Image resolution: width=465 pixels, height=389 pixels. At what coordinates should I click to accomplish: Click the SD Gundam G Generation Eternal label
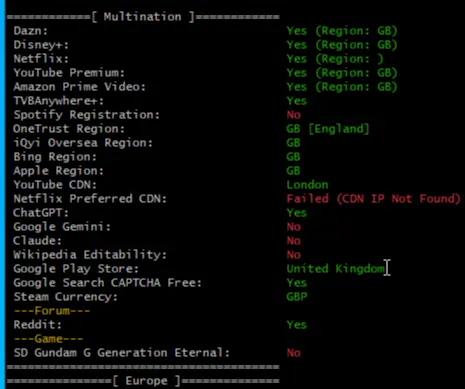coord(122,353)
